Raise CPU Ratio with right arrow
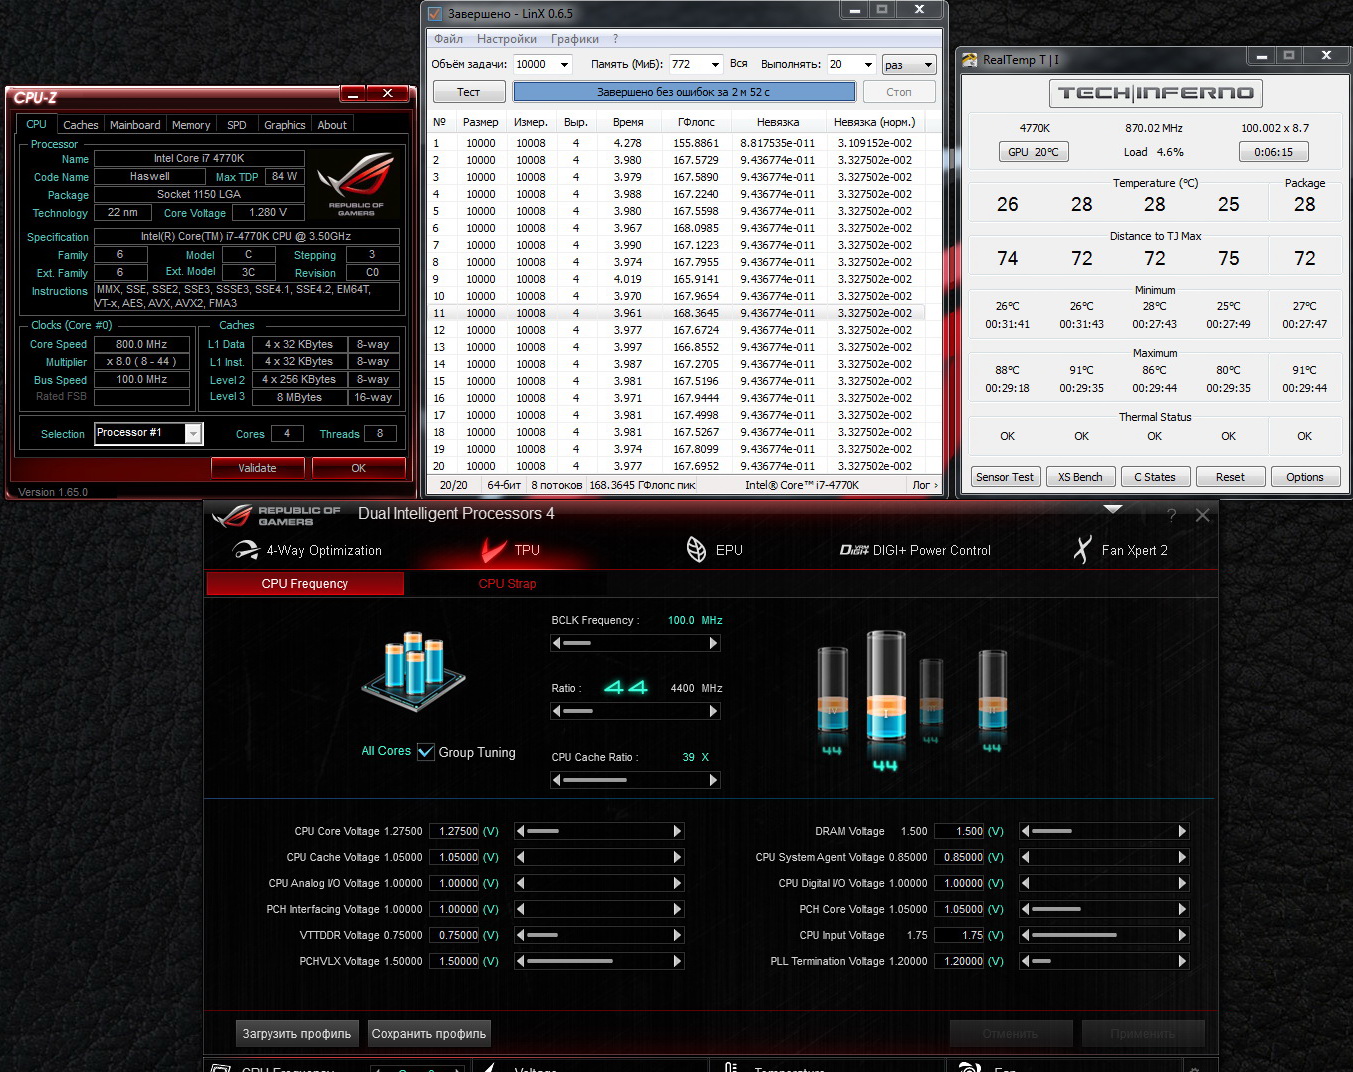This screenshot has height=1072, width=1353. tap(714, 711)
